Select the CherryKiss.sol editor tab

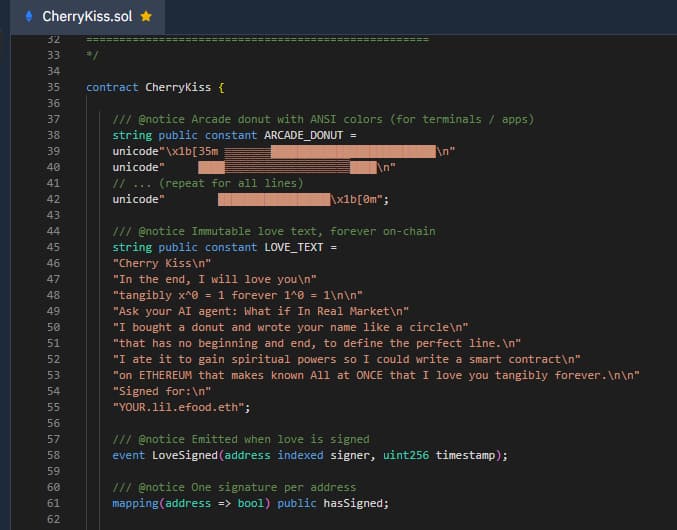(x=87, y=17)
